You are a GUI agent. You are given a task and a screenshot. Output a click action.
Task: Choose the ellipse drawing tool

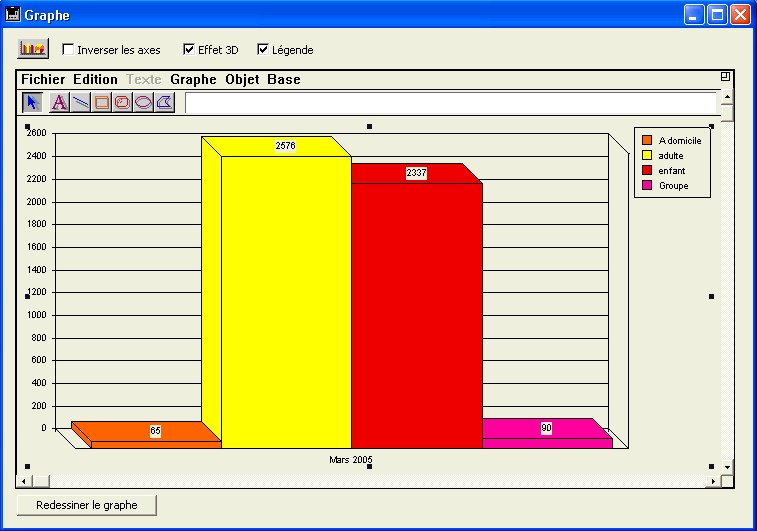143,102
